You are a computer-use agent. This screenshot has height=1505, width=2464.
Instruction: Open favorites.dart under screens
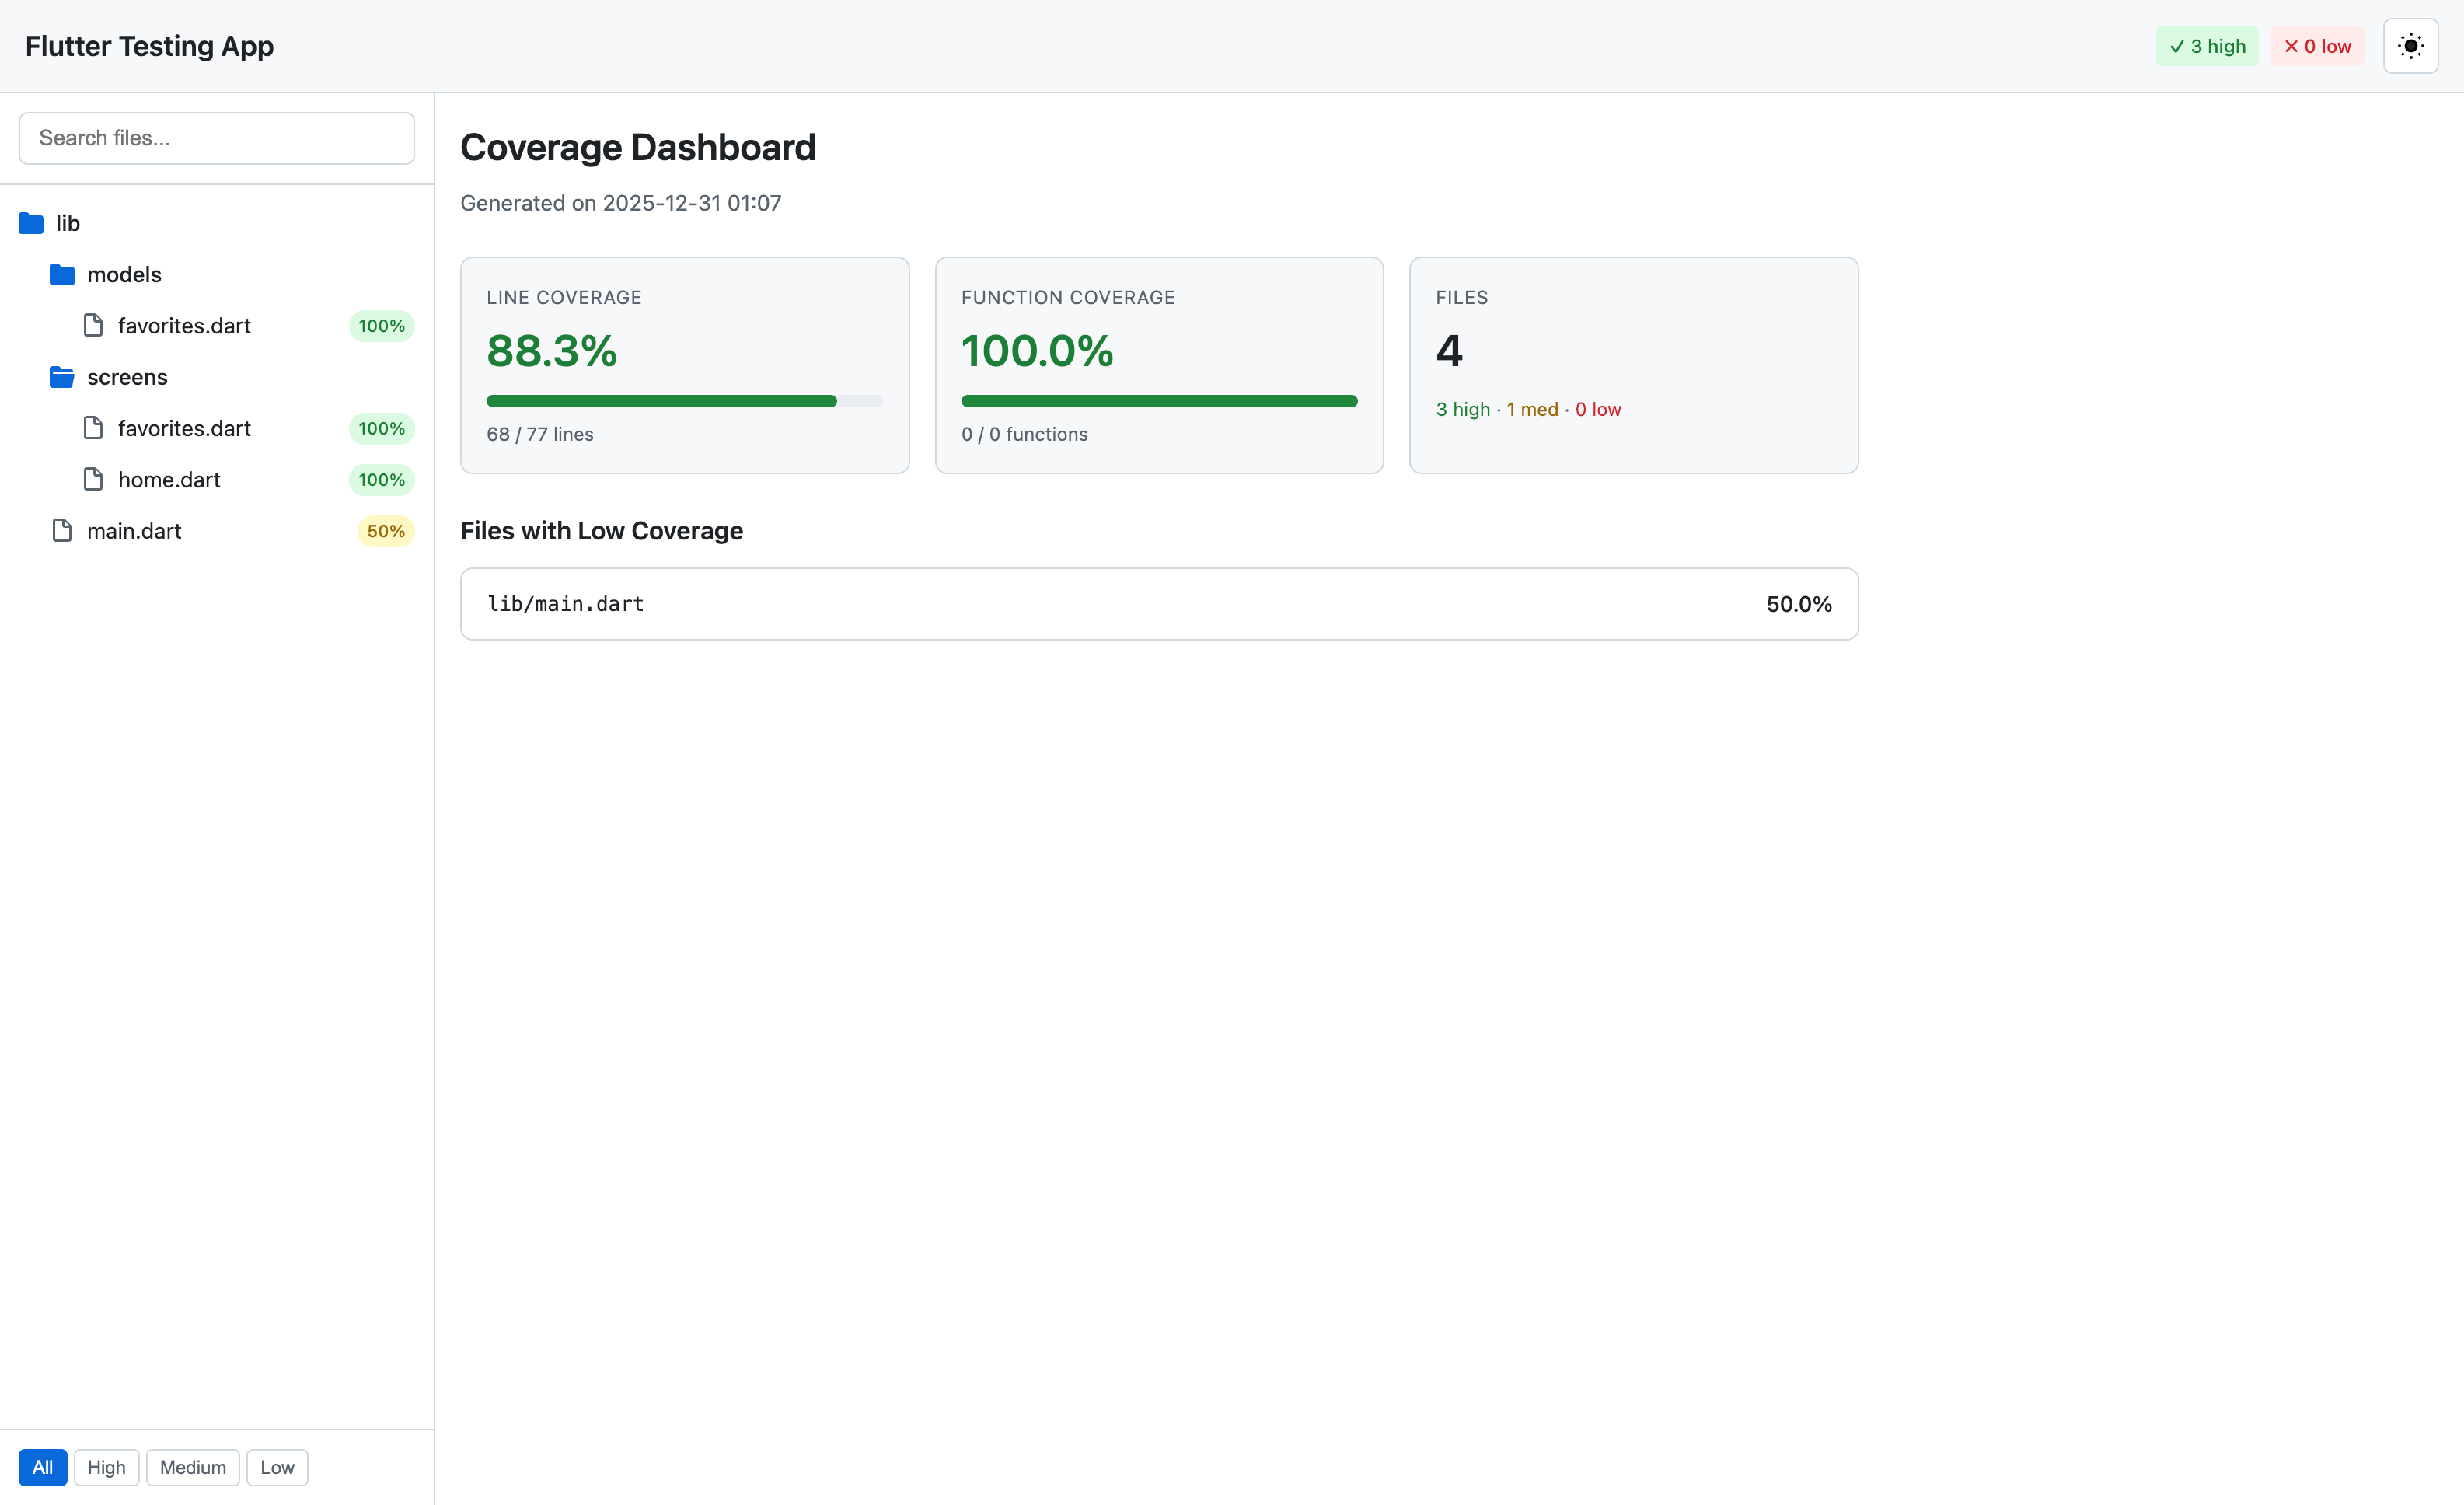point(184,428)
